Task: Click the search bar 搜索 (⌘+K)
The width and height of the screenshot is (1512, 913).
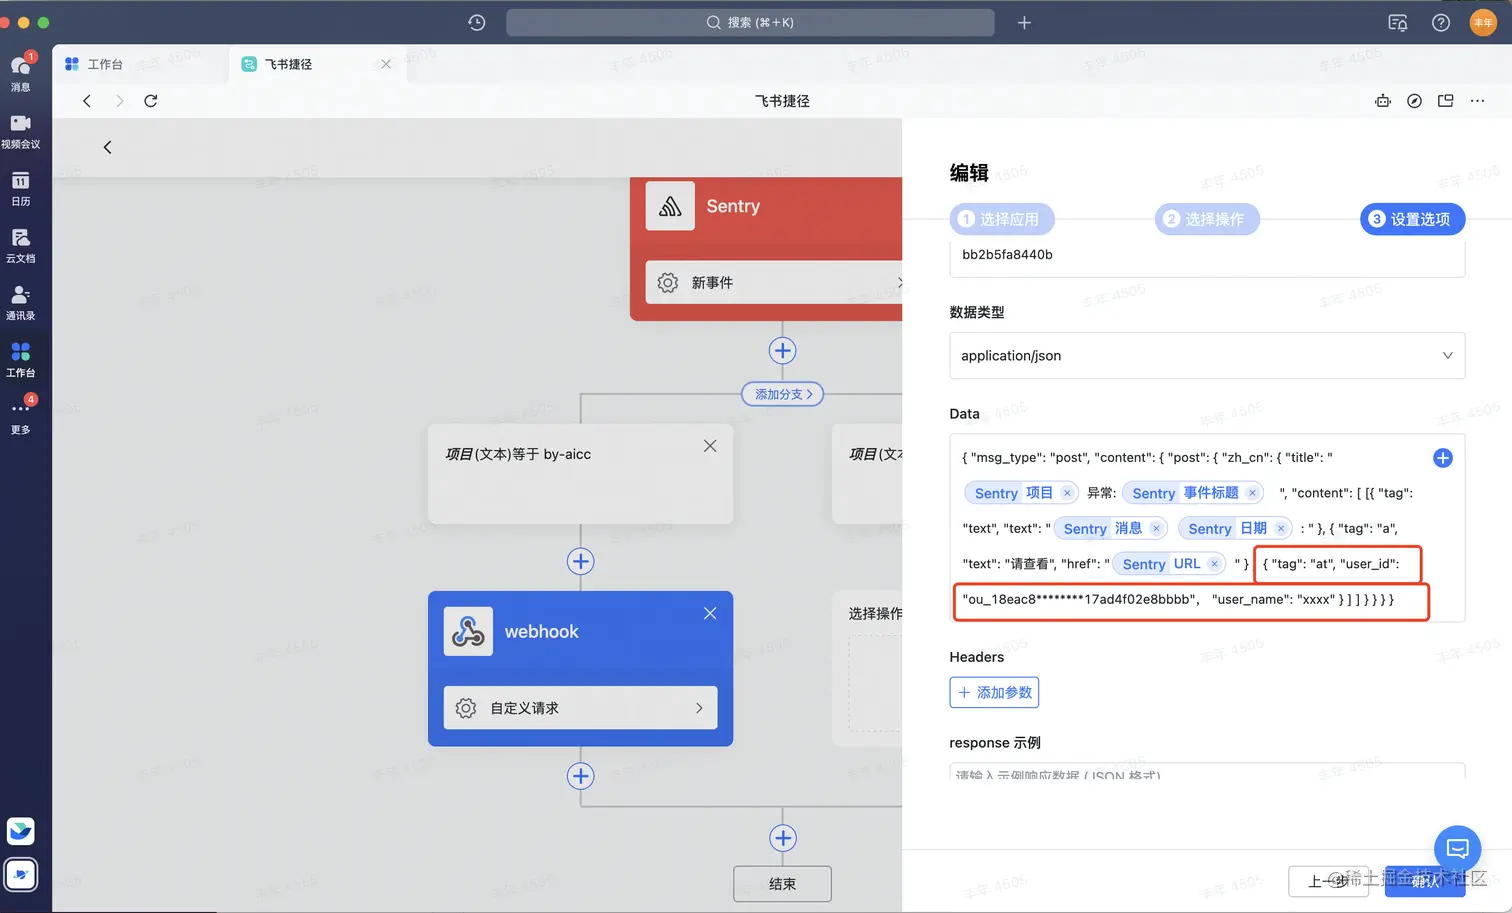Action: [750, 22]
